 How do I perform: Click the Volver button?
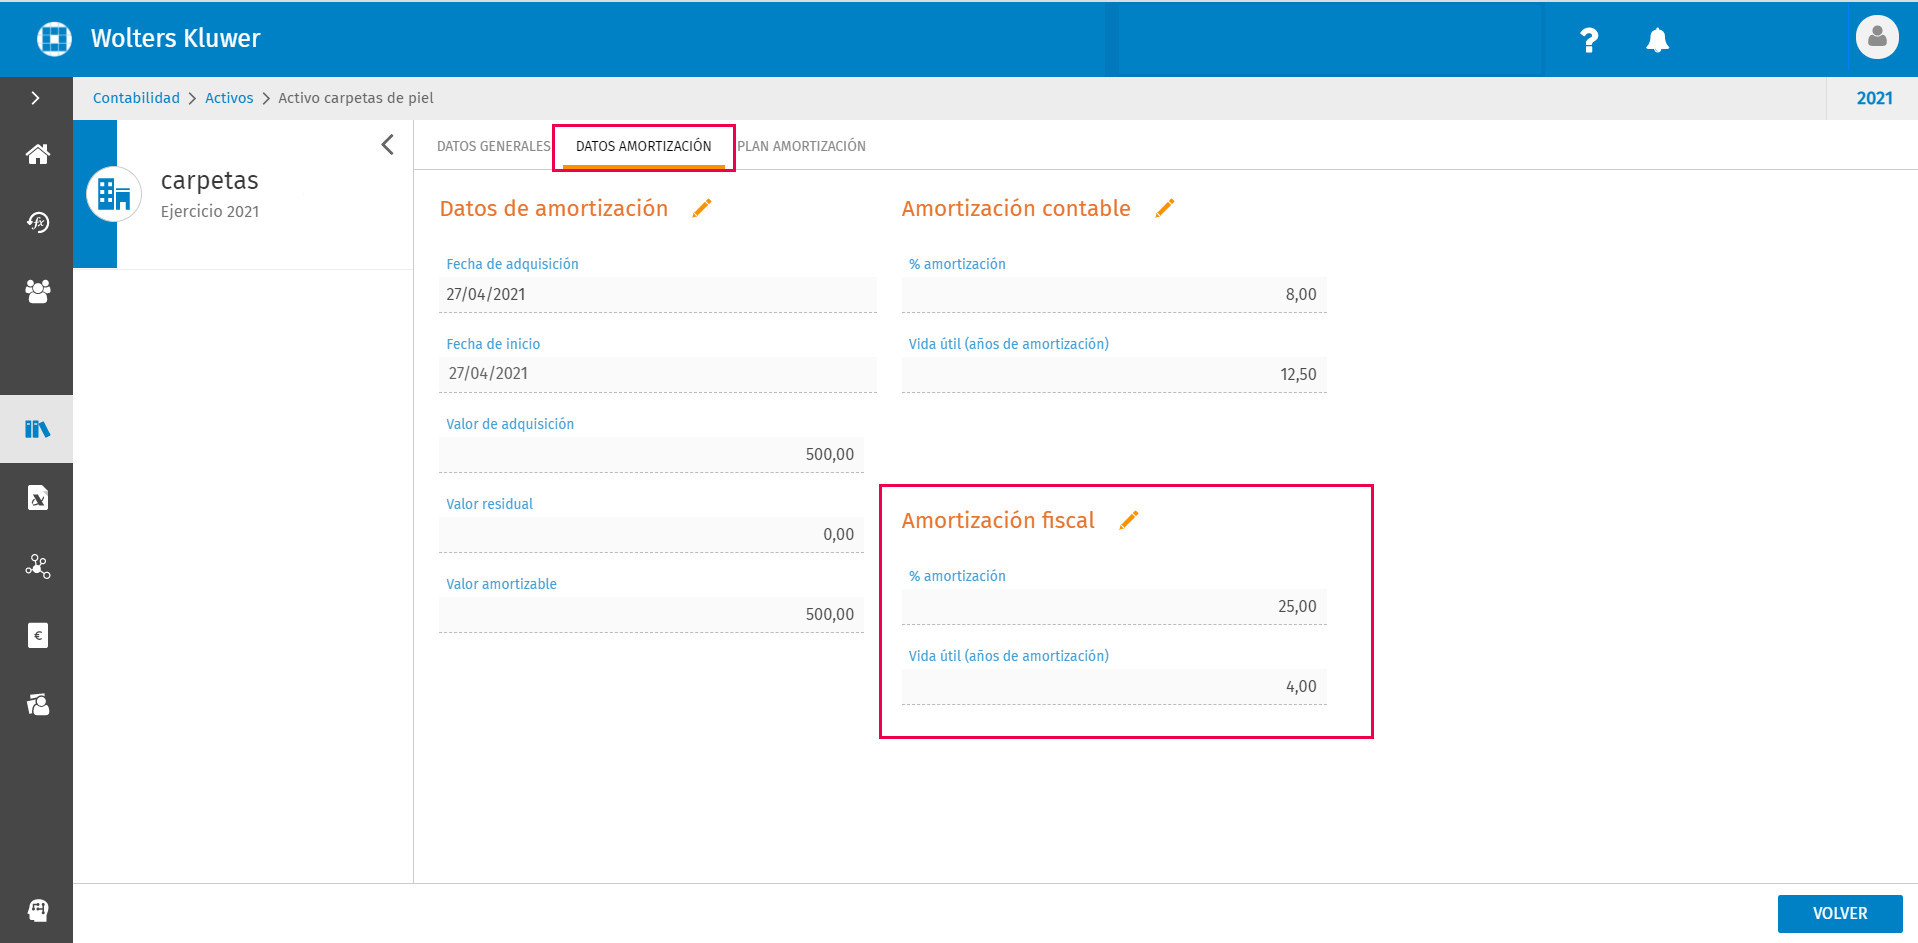point(1840,913)
